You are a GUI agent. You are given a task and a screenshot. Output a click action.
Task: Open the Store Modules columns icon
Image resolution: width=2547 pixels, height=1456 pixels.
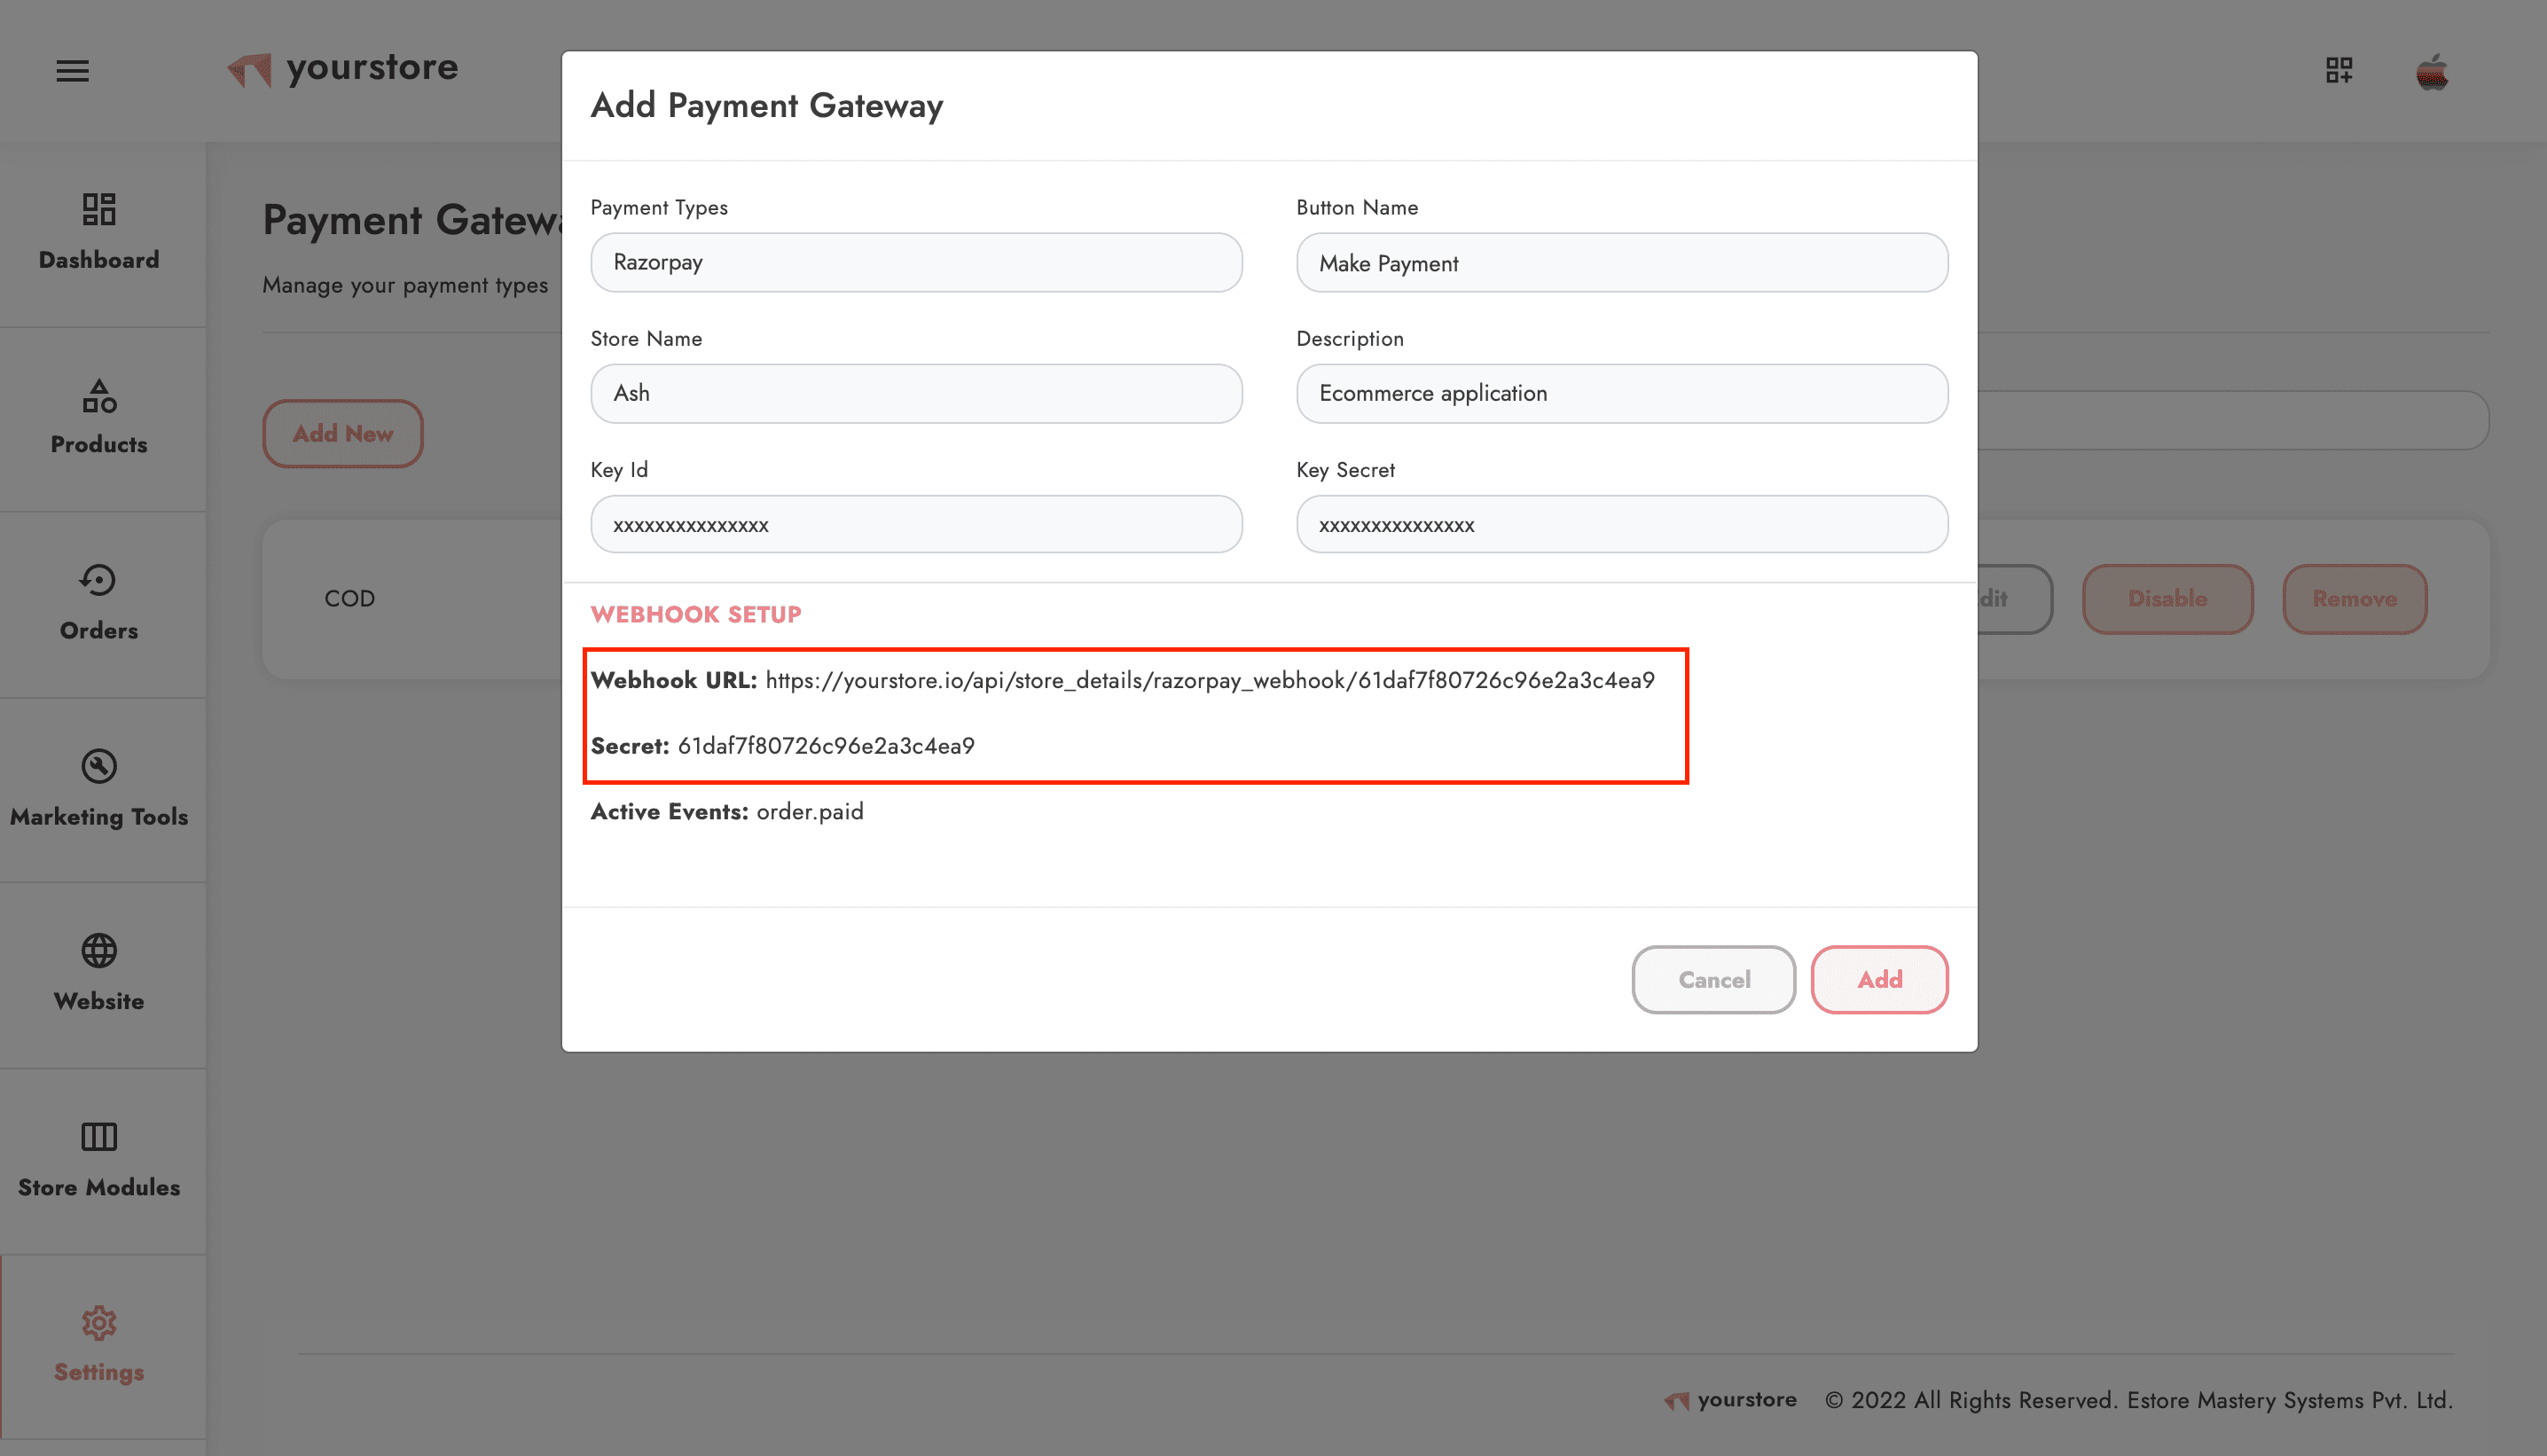click(x=99, y=1137)
